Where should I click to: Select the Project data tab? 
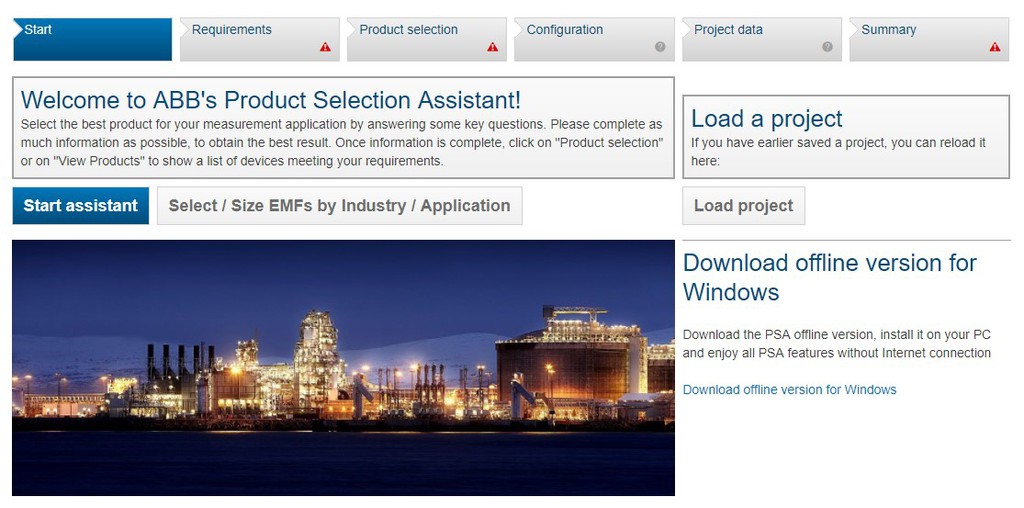(761, 39)
